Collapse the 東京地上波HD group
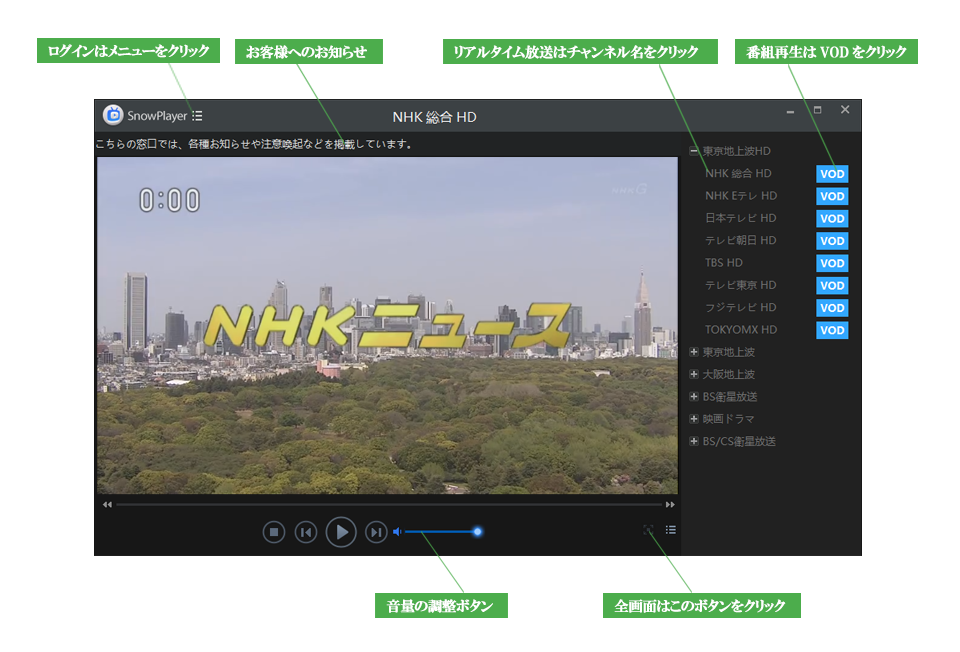The height and width of the screenshot is (652, 960). [x=694, y=151]
